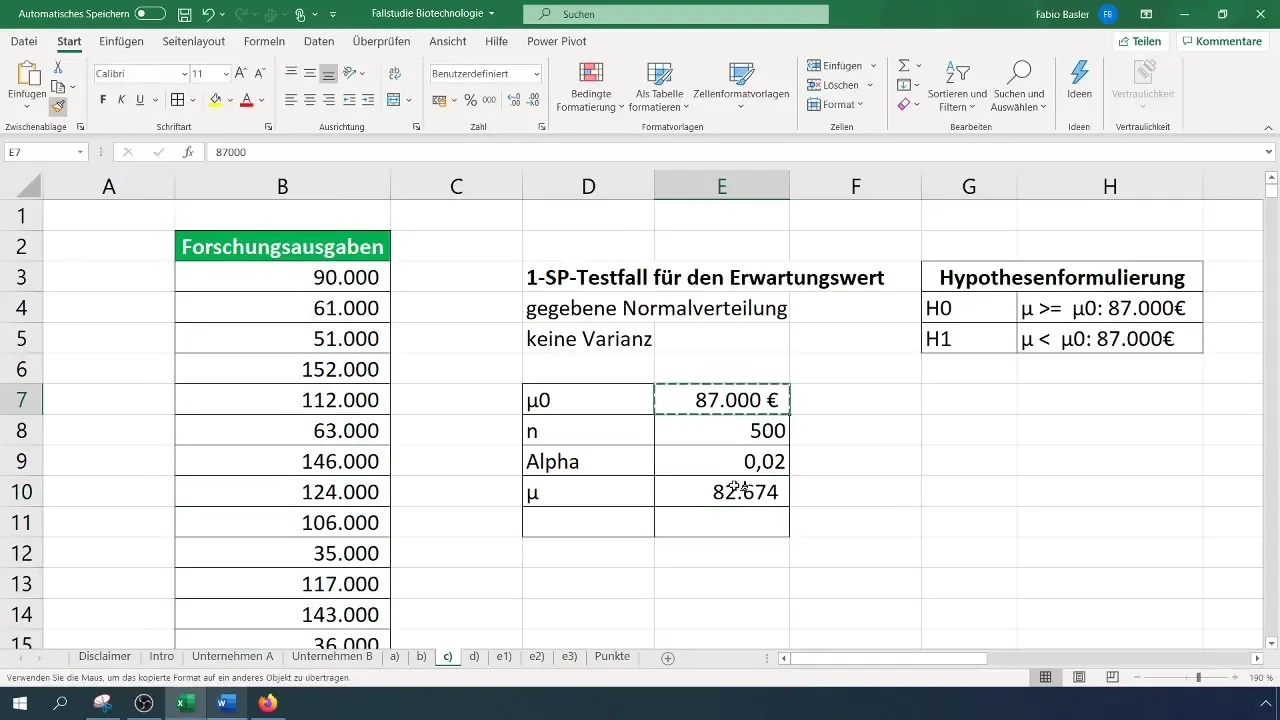The image size is (1280, 720).
Task: Open Als Tabelle formatieren menu
Action: click(659, 86)
